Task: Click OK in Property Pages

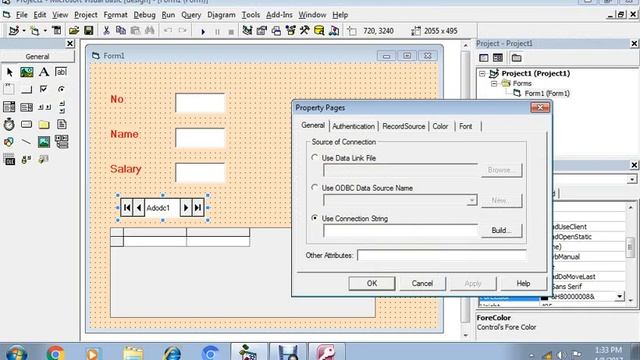Action: click(x=372, y=283)
